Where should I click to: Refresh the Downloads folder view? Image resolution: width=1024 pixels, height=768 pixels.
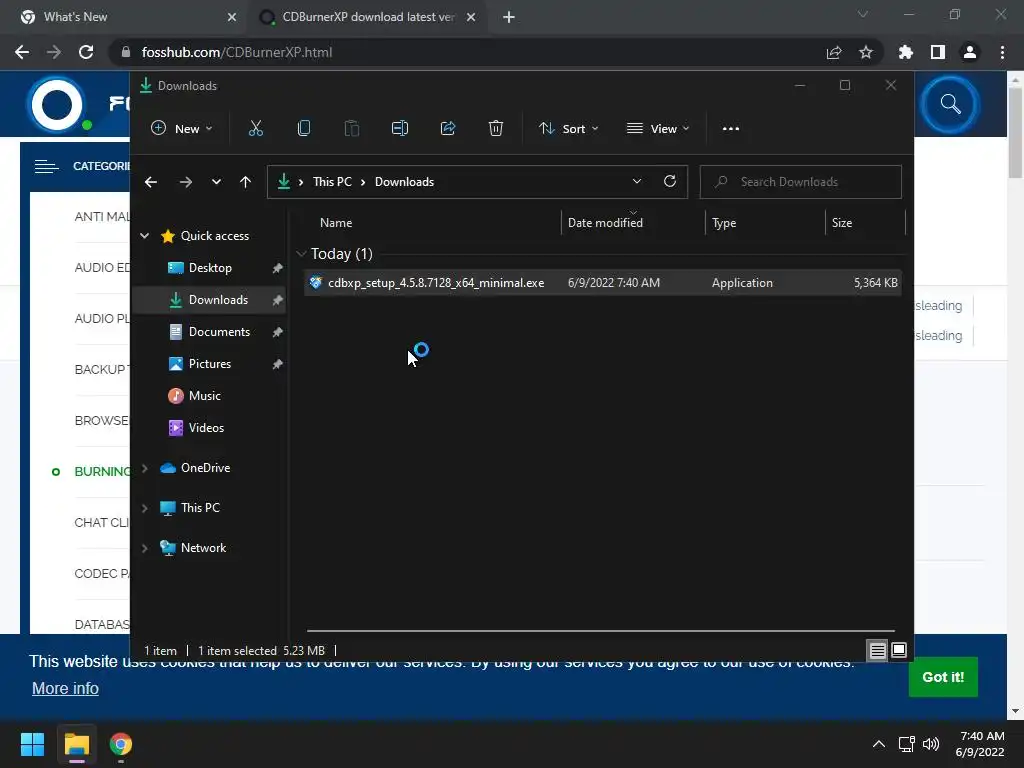(x=669, y=182)
